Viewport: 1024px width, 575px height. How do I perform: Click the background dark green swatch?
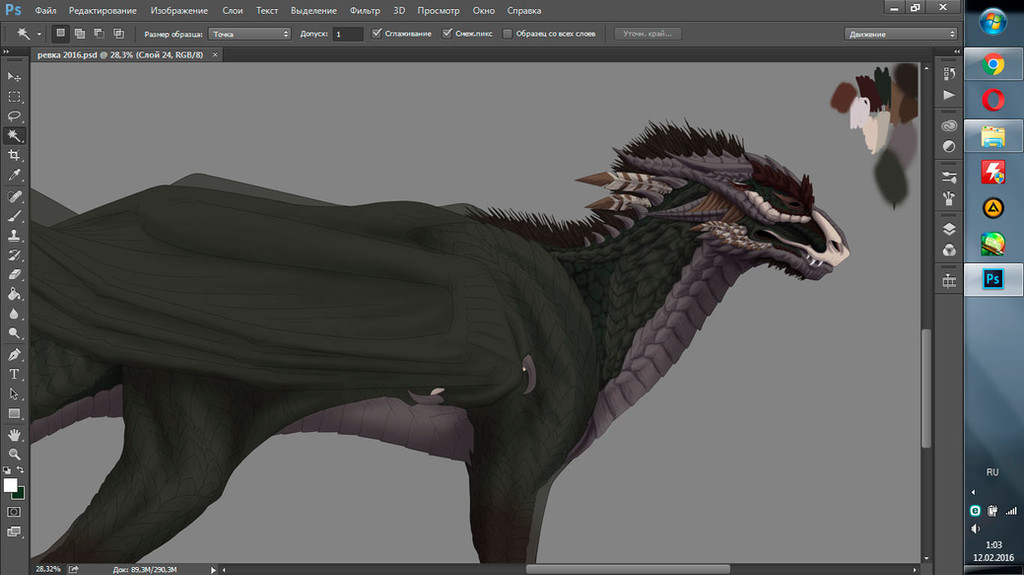[x=20, y=494]
